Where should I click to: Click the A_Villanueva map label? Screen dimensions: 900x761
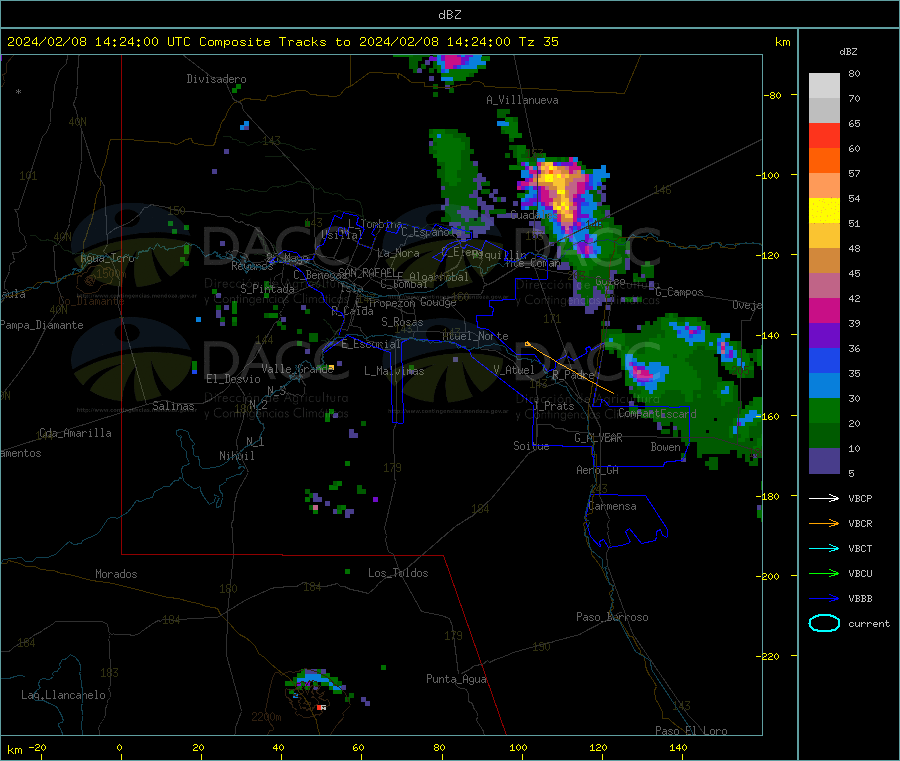coord(522,100)
